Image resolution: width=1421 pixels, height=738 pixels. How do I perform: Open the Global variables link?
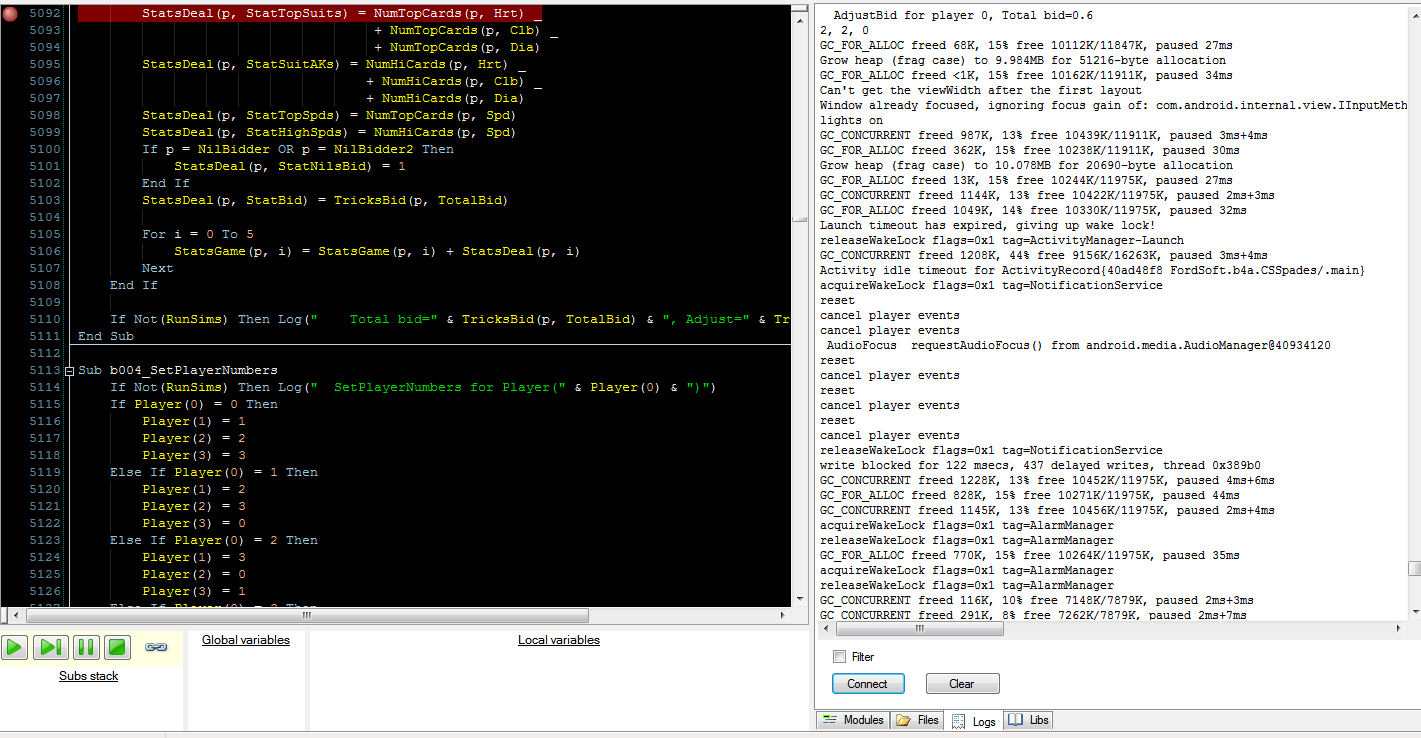pyautogui.click(x=246, y=640)
